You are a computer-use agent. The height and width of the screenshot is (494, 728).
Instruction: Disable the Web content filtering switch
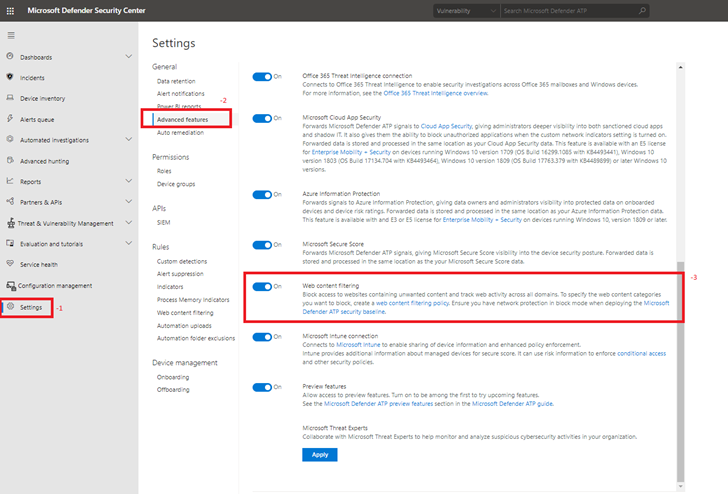[262, 286]
